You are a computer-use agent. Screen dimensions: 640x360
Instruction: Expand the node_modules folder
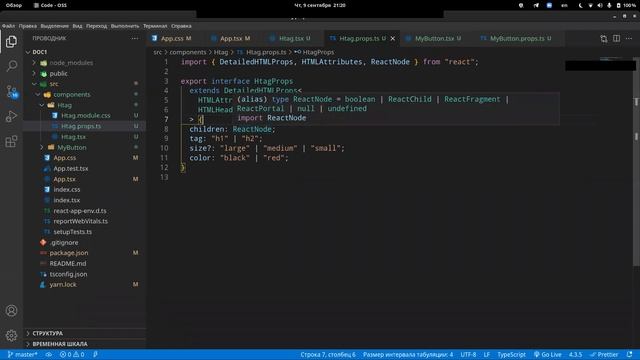[71, 63]
